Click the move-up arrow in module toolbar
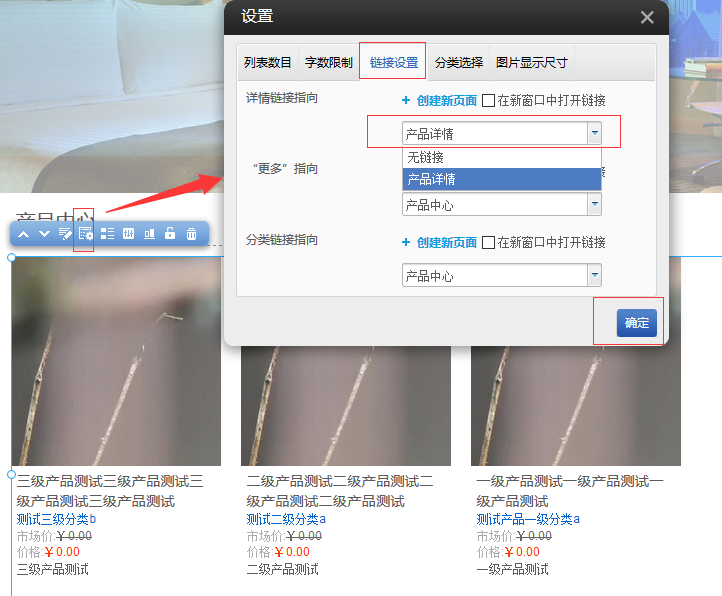This screenshot has height=596, width=722. [x=23, y=234]
